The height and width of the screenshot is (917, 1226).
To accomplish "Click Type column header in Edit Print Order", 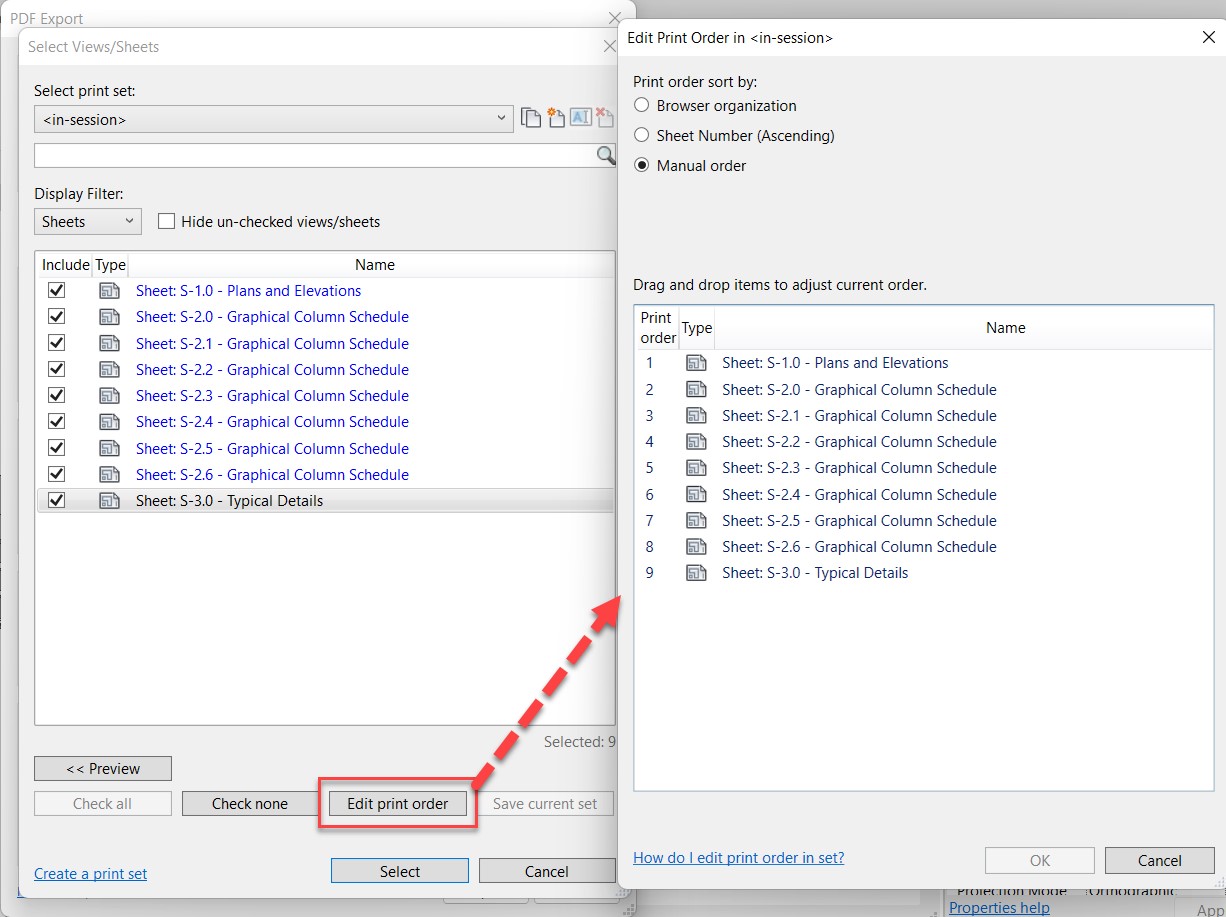I will [697, 328].
